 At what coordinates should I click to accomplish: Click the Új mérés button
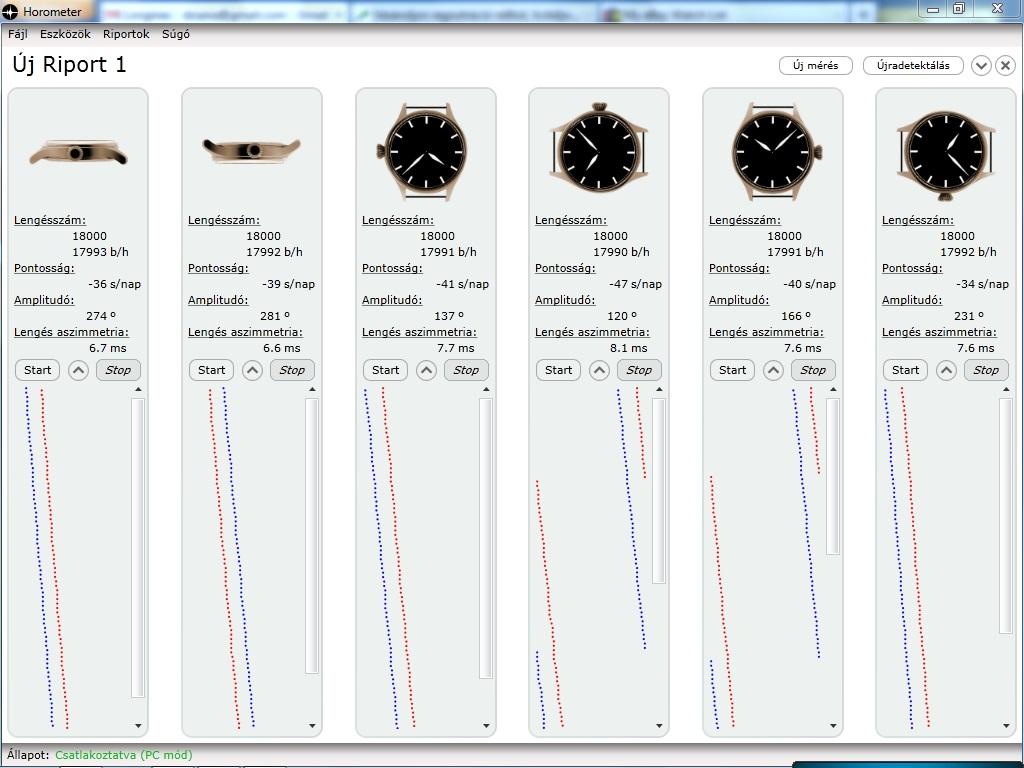pyautogui.click(x=816, y=65)
